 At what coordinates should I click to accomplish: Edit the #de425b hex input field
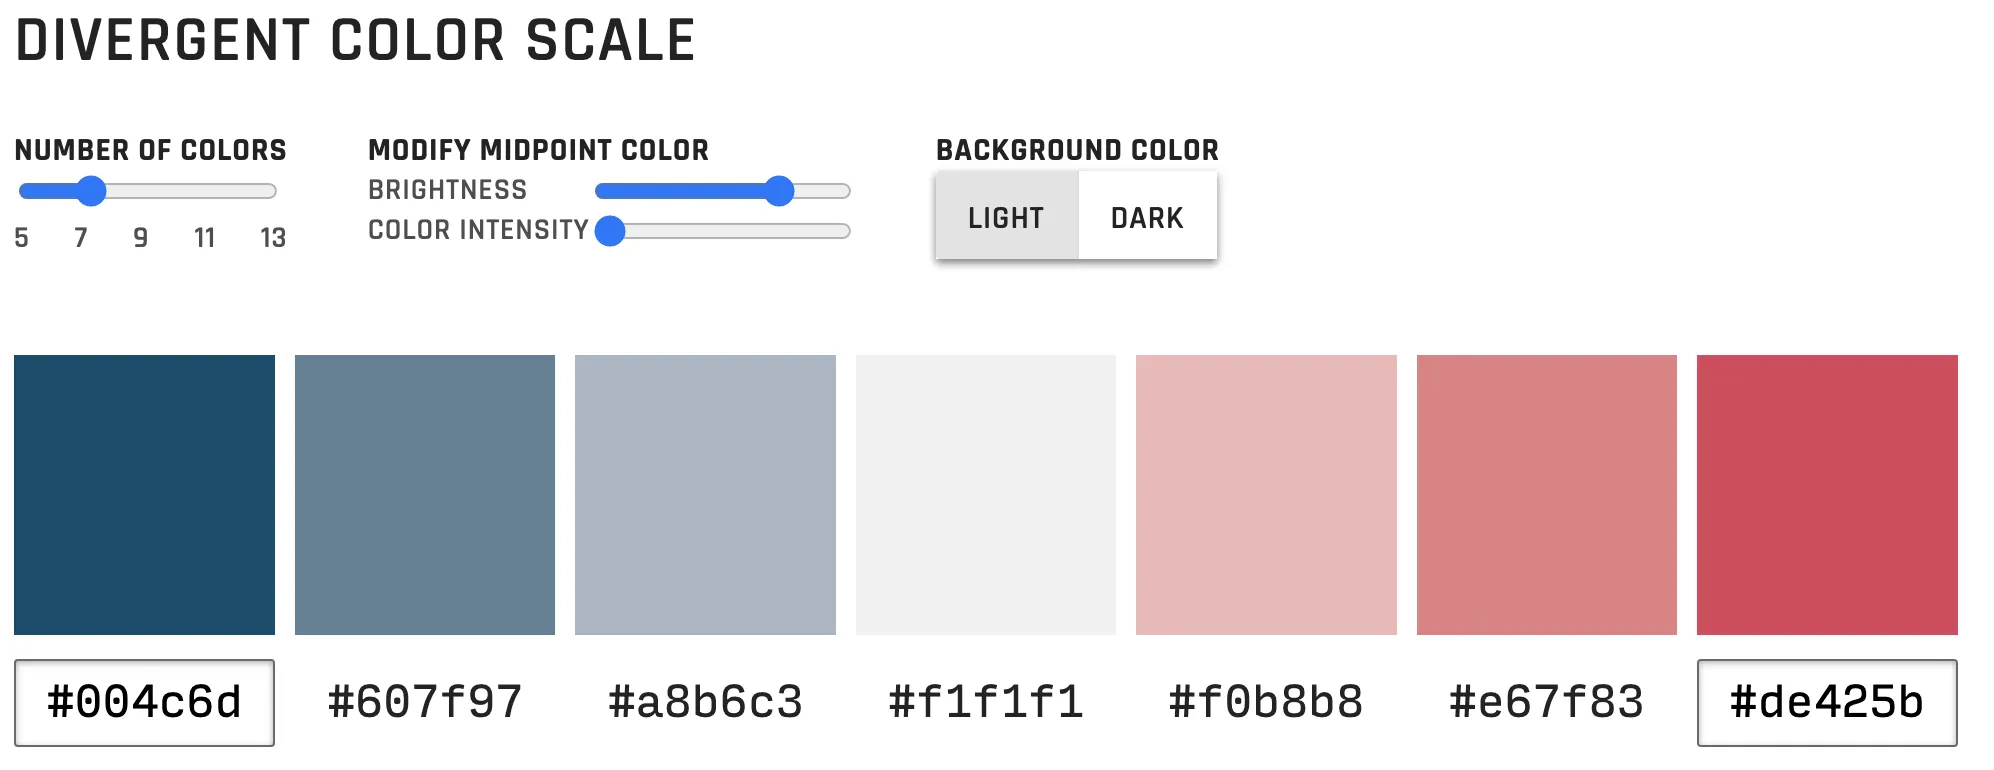pyautogui.click(x=1827, y=702)
